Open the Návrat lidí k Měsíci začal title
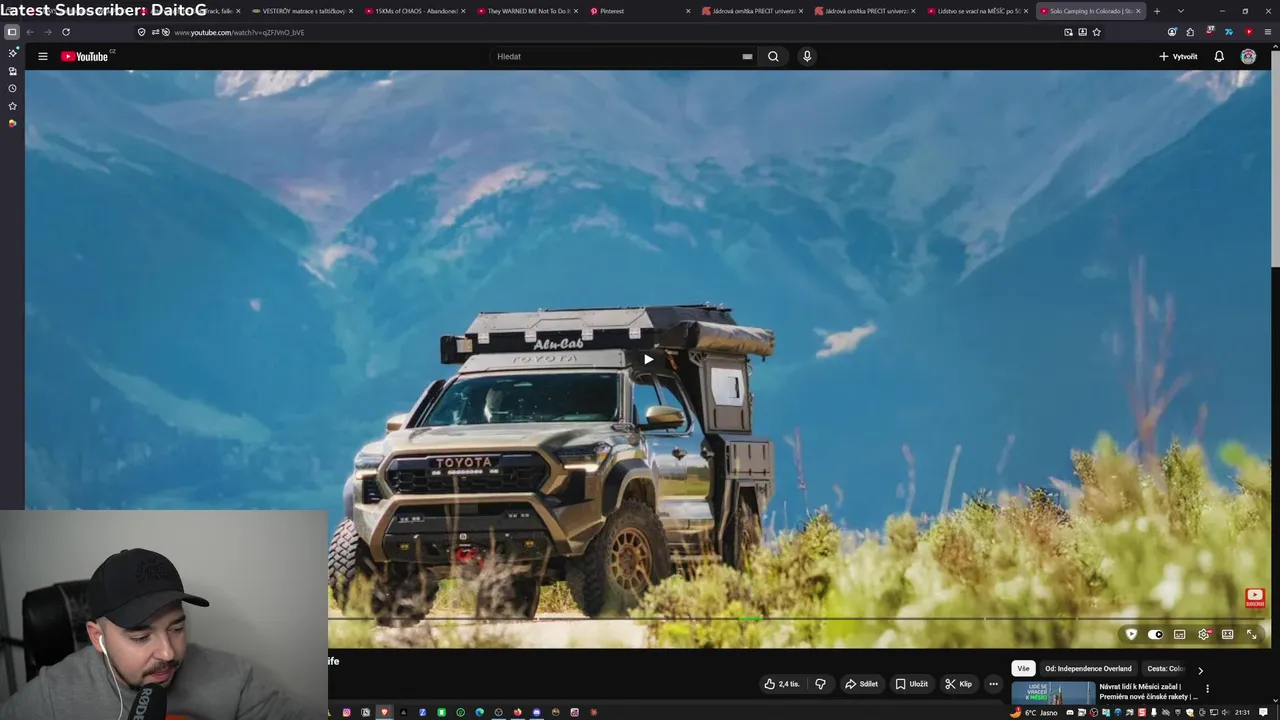Image resolution: width=1280 pixels, height=720 pixels. click(1148, 692)
